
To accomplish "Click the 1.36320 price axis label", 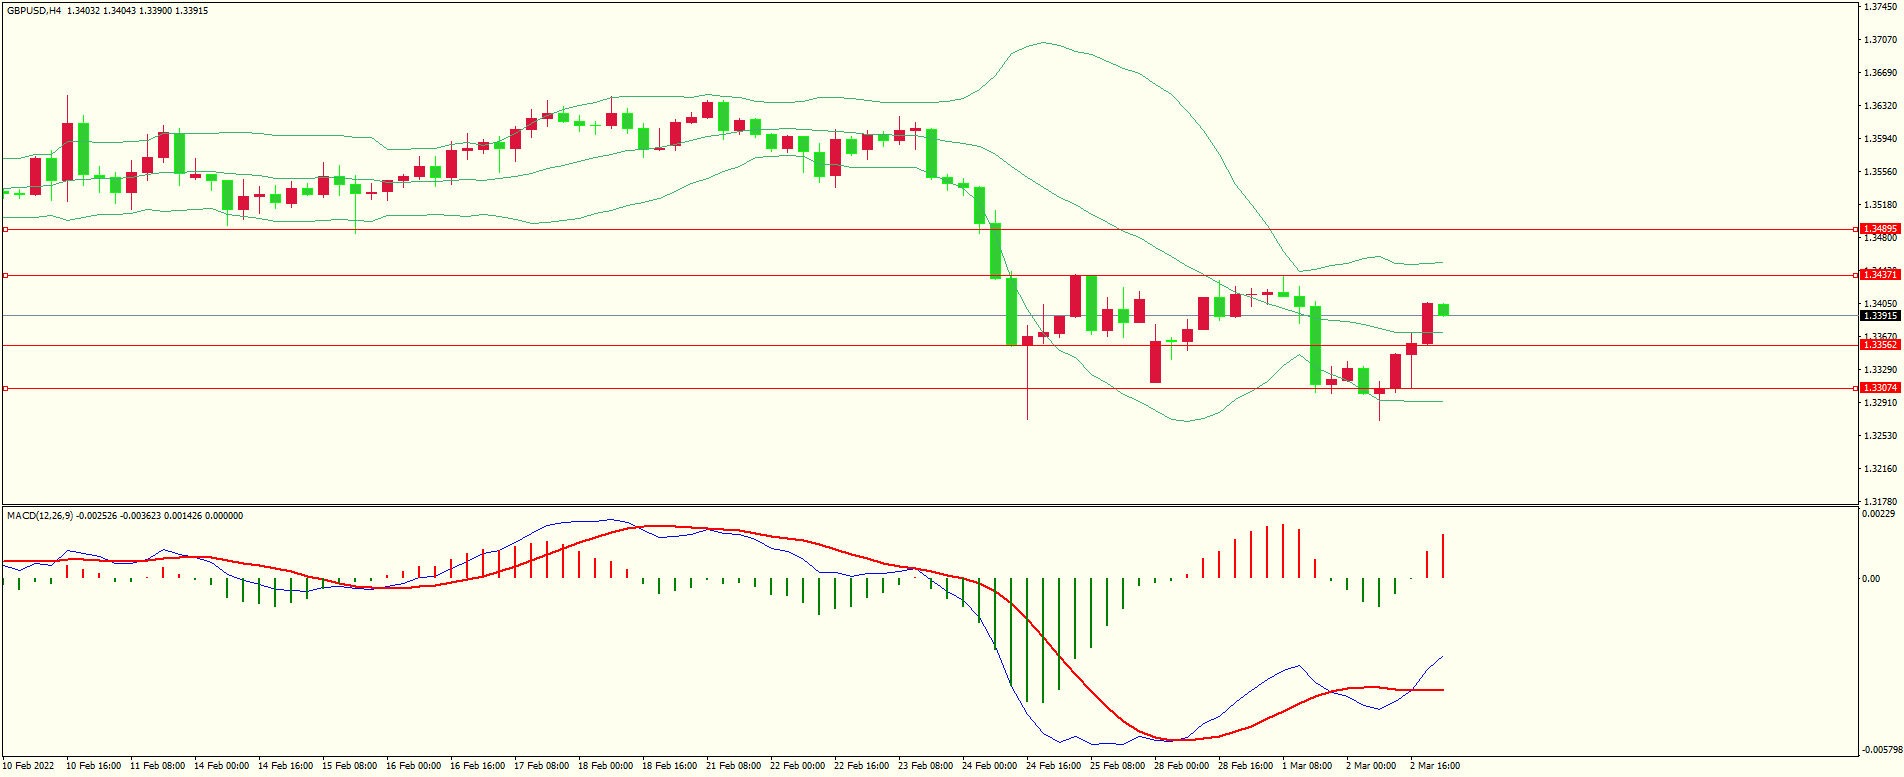I will [1881, 106].
